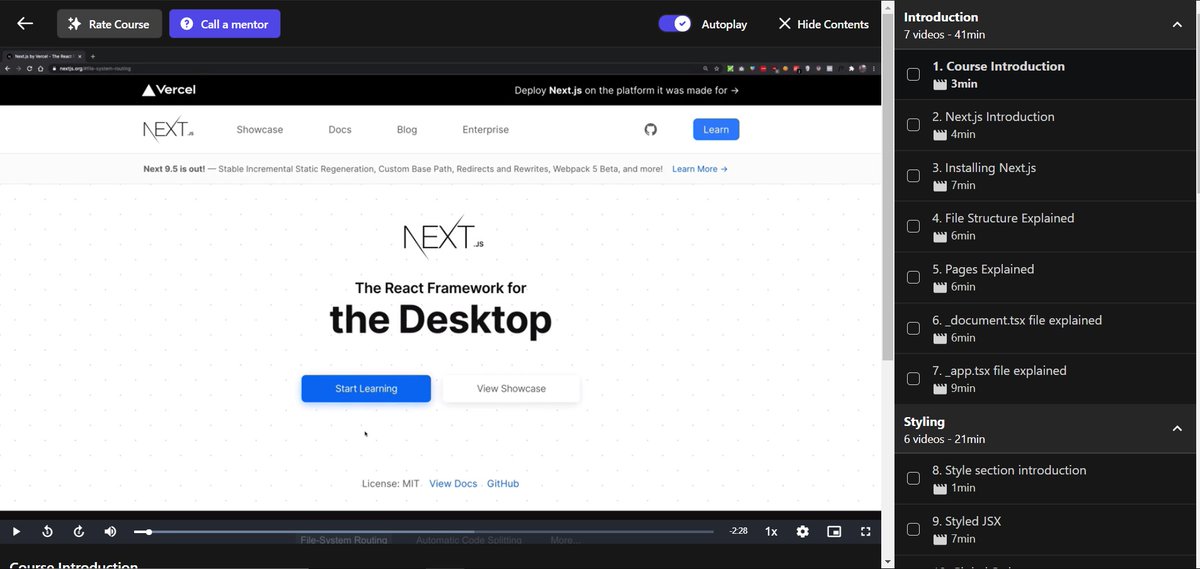Skip forward with the forward-skip icon
Screen dimensions: 1200x569
(x=79, y=532)
